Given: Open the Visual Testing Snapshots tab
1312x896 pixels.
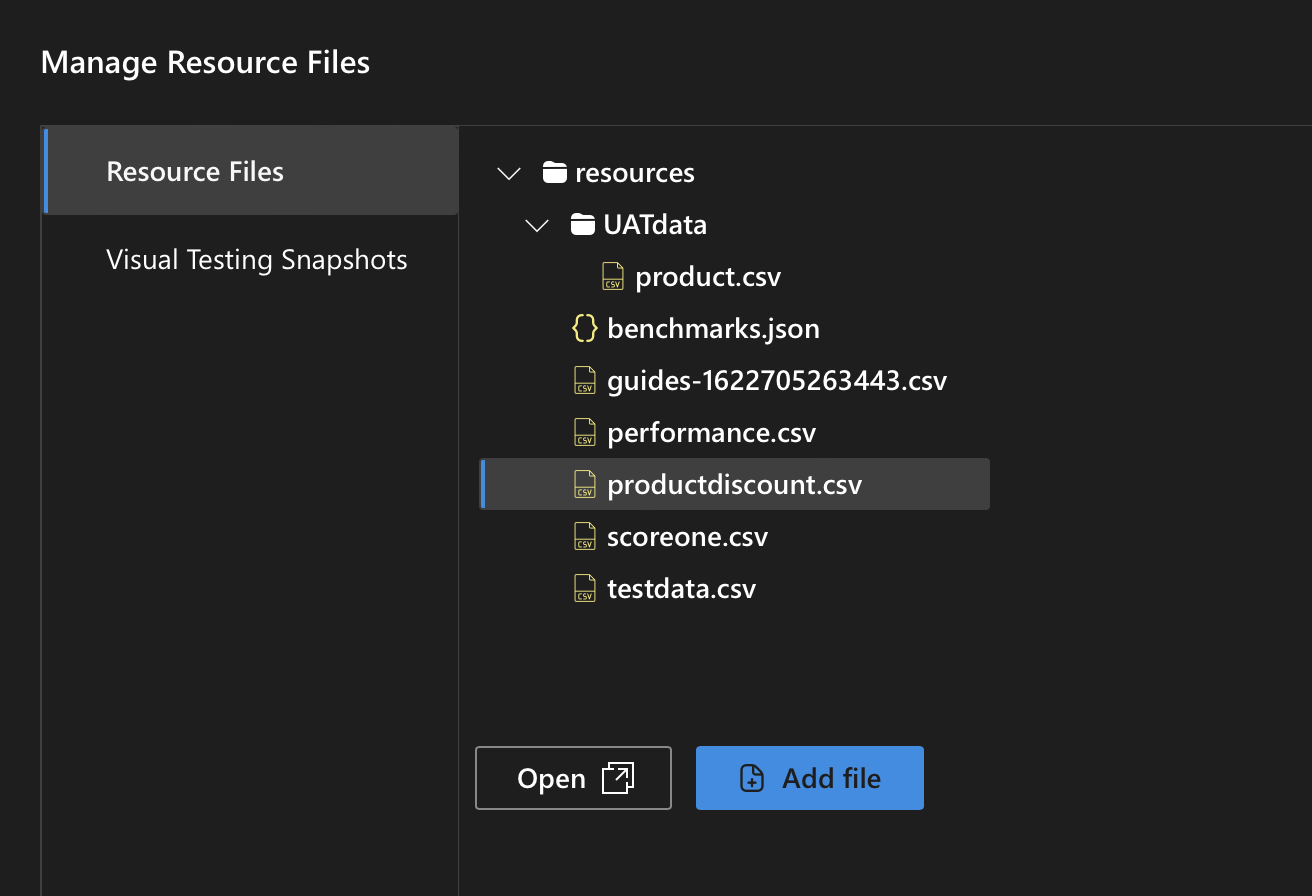Looking at the screenshot, I should [256, 260].
